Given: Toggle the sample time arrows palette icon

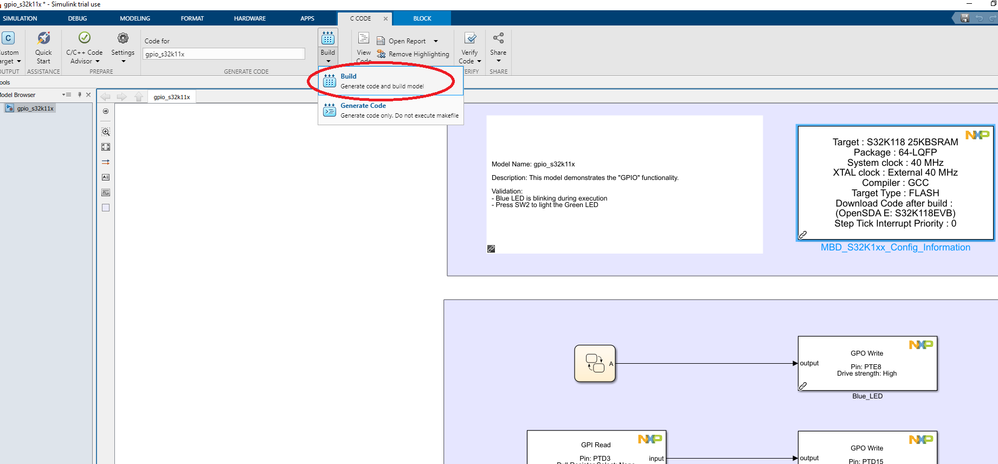Looking at the screenshot, I should 106,162.
